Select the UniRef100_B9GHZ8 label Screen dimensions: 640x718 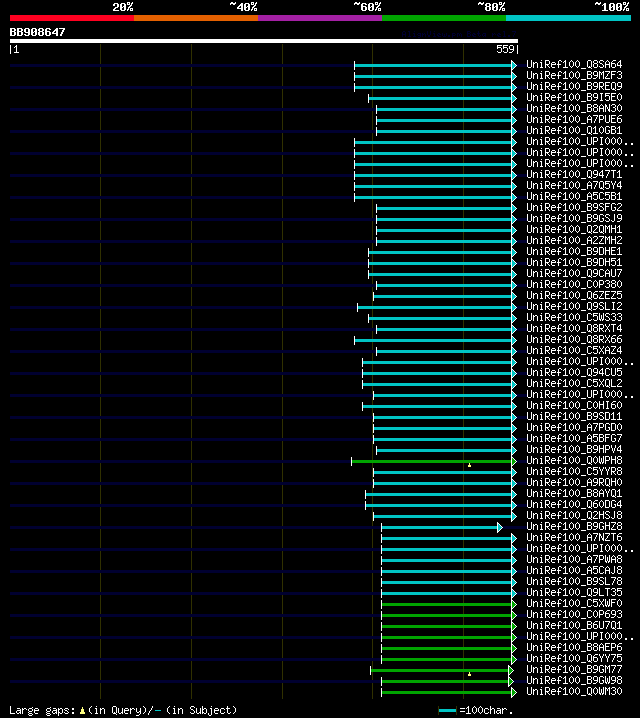tap(574, 526)
